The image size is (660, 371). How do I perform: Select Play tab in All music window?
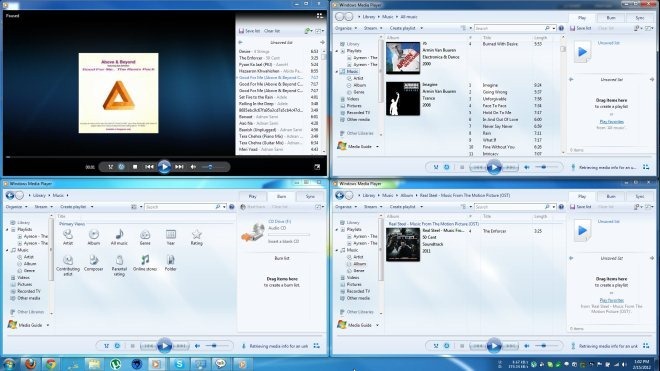[582, 18]
